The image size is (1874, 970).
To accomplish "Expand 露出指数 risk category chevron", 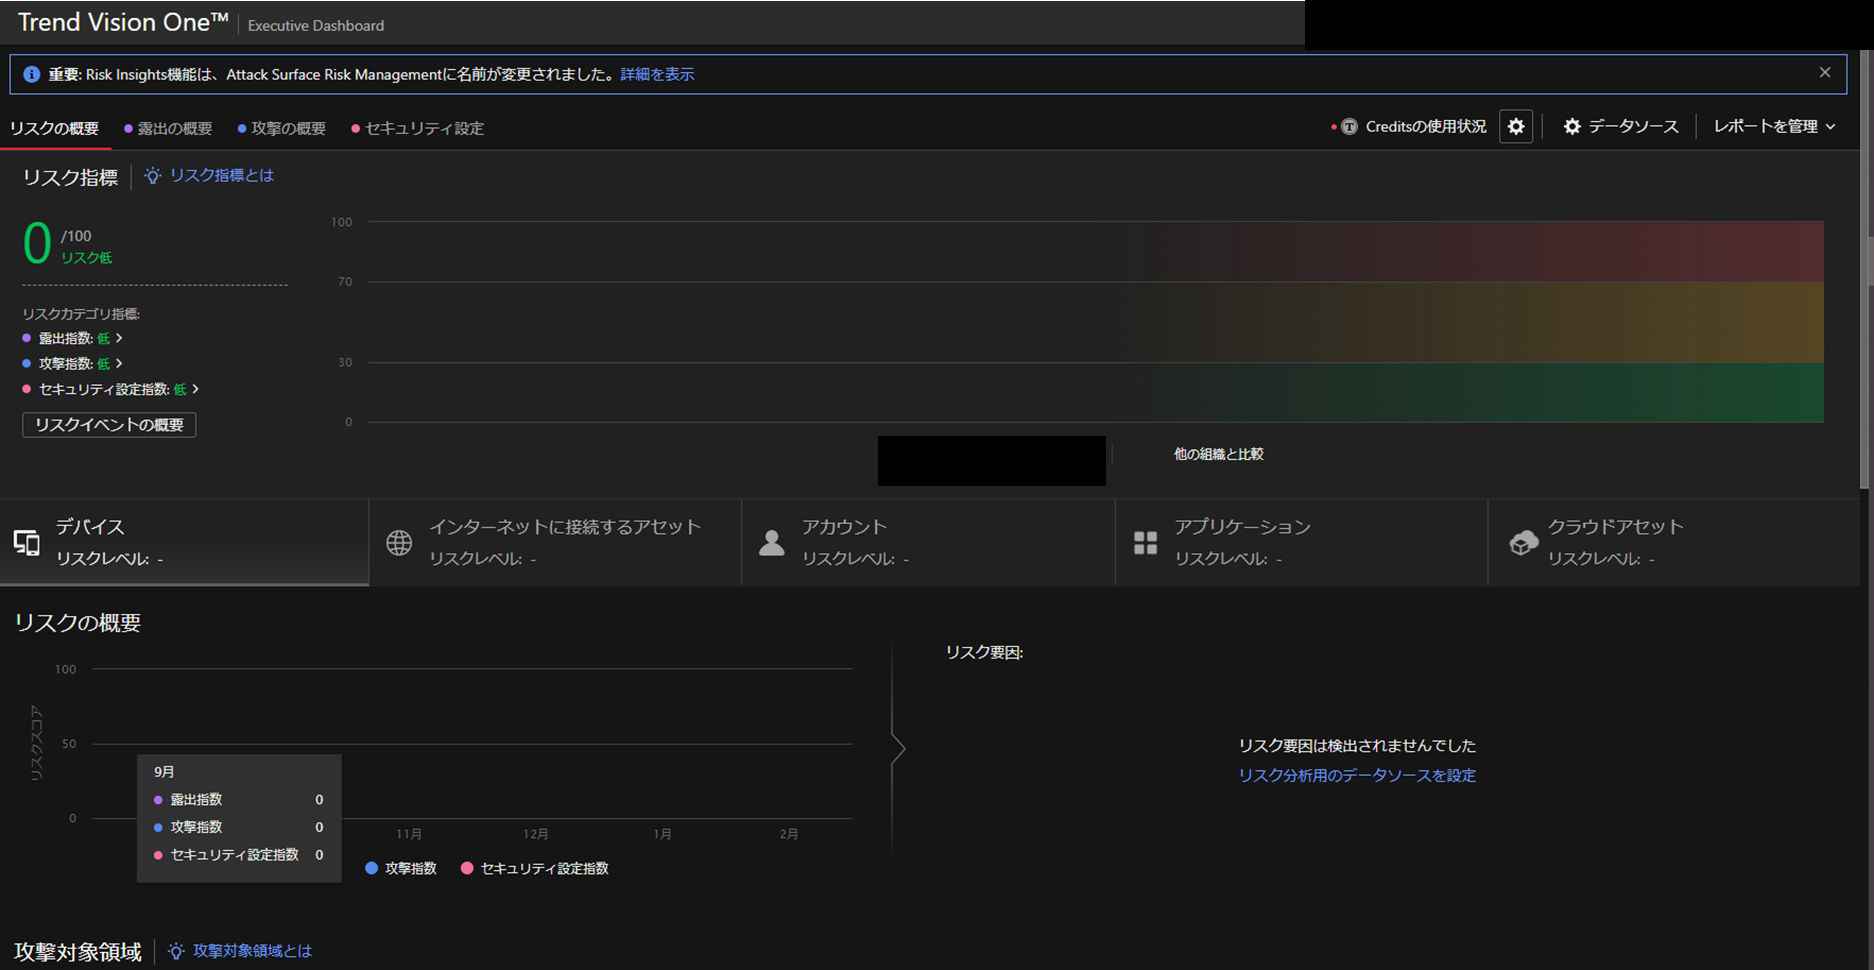I will click(119, 339).
